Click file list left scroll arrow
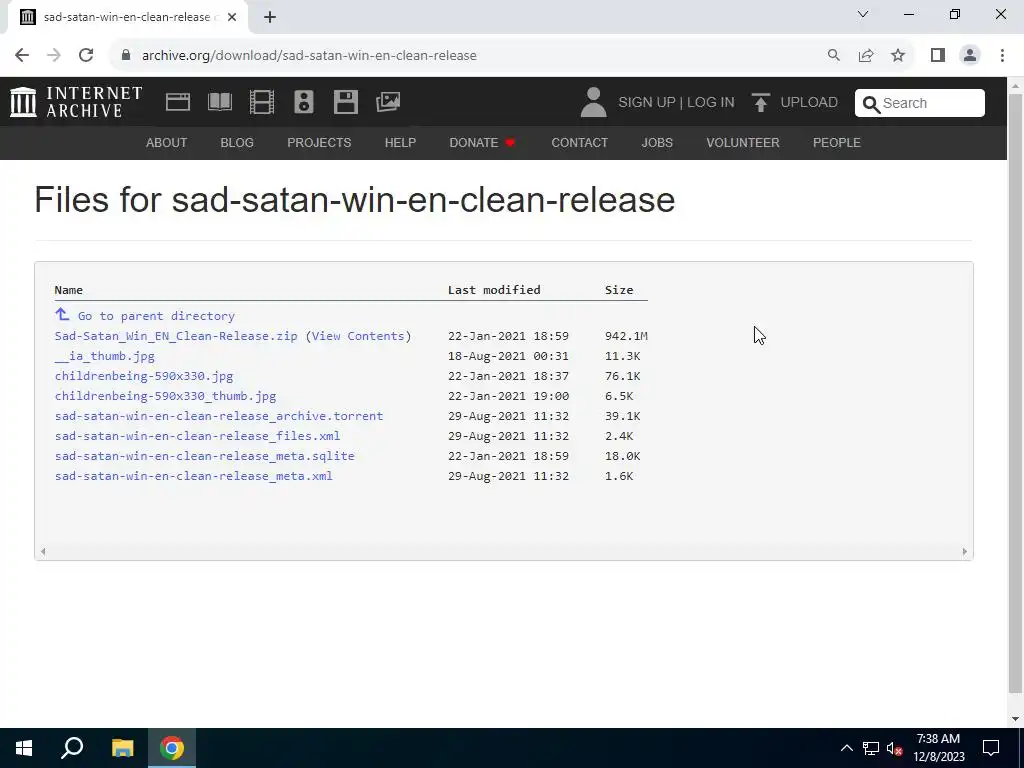1024x768 pixels. (x=42, y=552)
